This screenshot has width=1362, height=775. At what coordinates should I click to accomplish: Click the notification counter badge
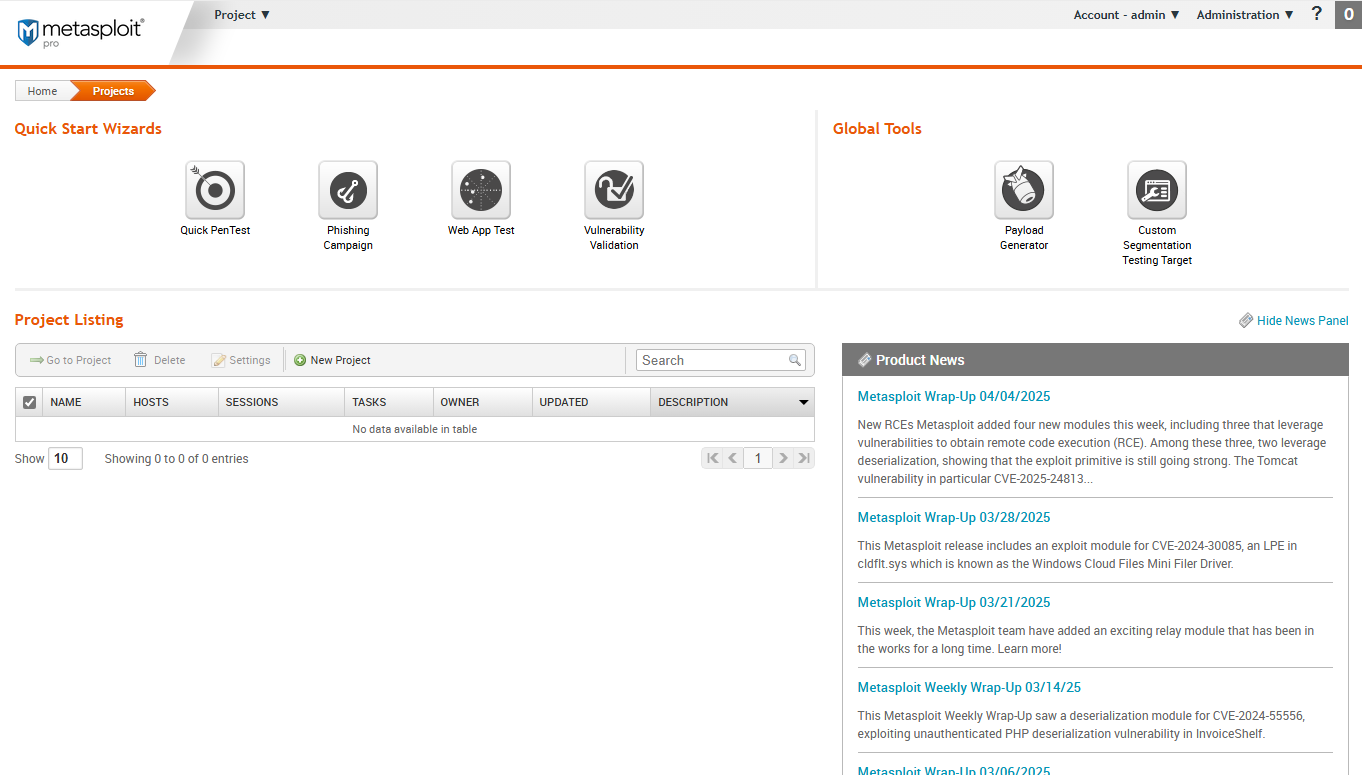1348,14
